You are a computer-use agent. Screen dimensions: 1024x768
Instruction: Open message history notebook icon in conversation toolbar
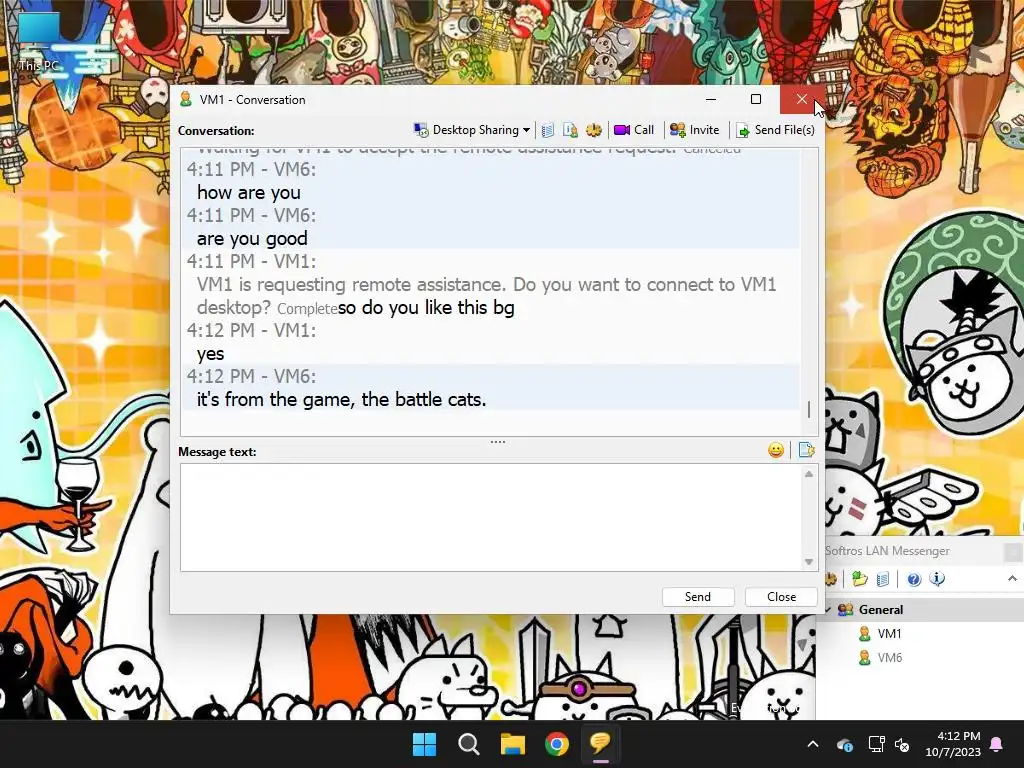coord(547,130)
